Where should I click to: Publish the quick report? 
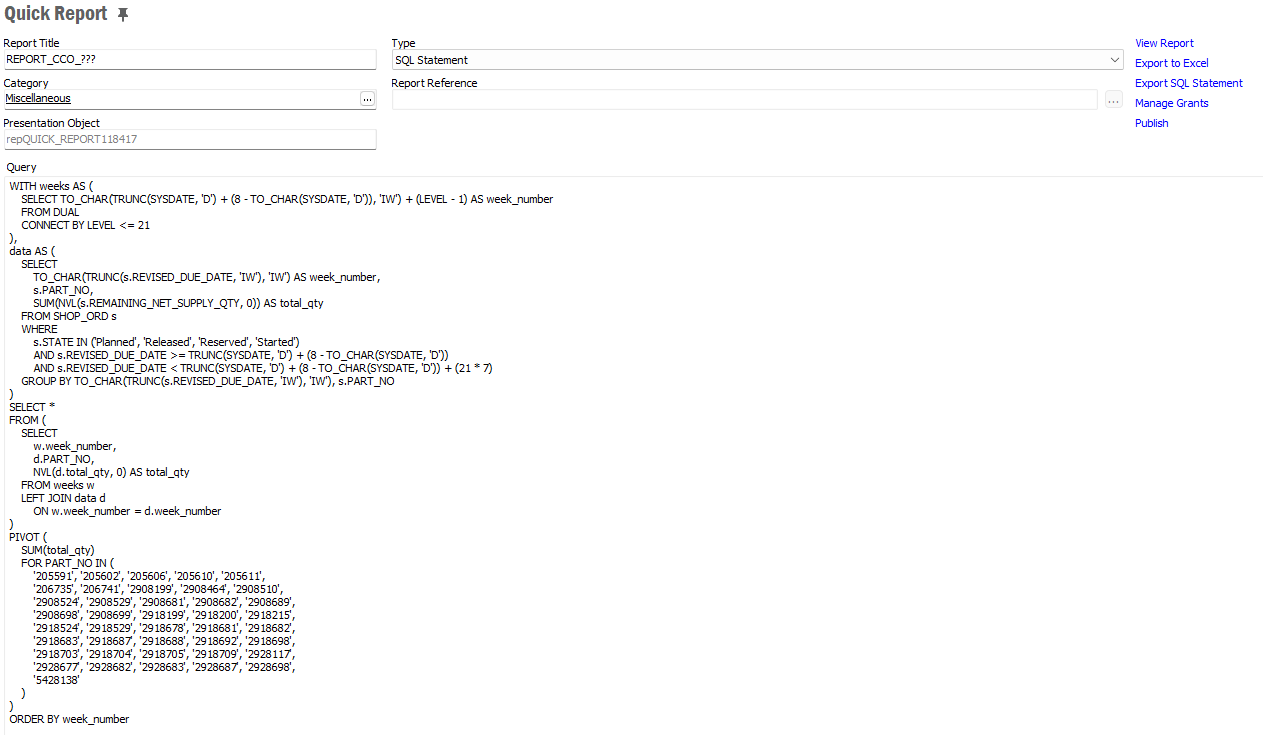click(1151, 123)
